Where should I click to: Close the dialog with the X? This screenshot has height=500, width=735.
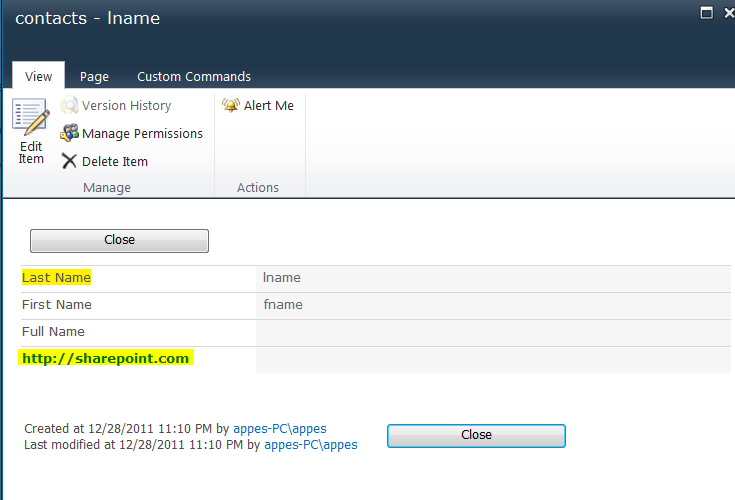point(729,13)
